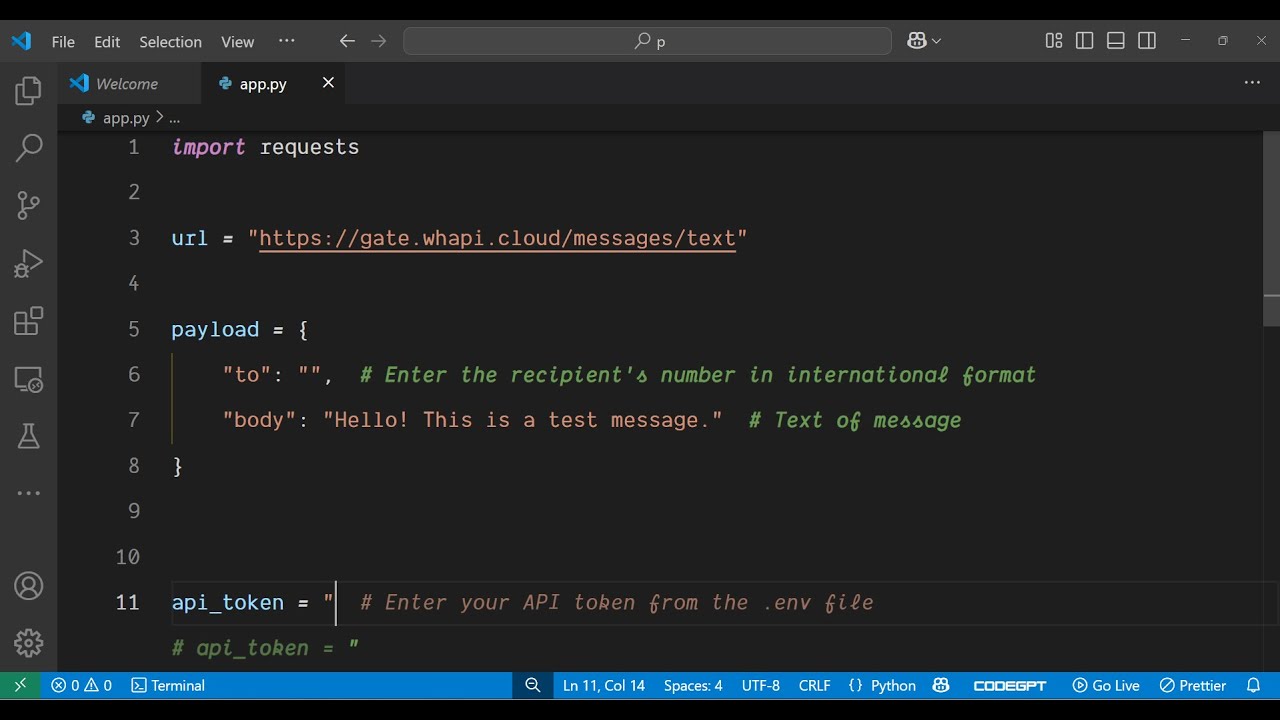Click the CodeGPT status bar item
Viewport: 1280px width, 720px height.
pos(1010,685)
